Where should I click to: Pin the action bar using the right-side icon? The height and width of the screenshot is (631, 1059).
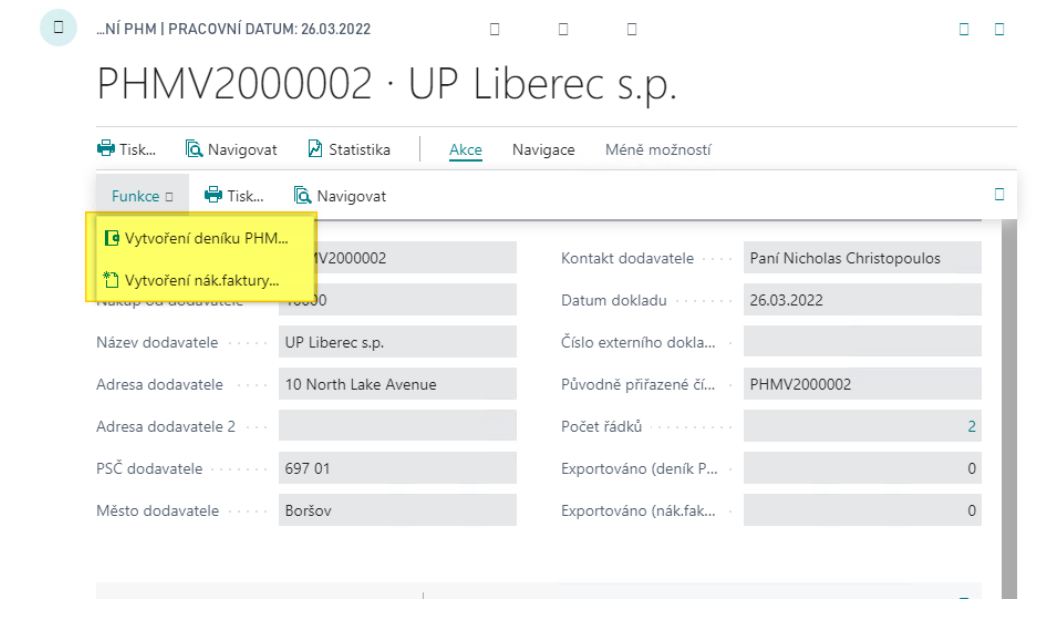point(998,194)
